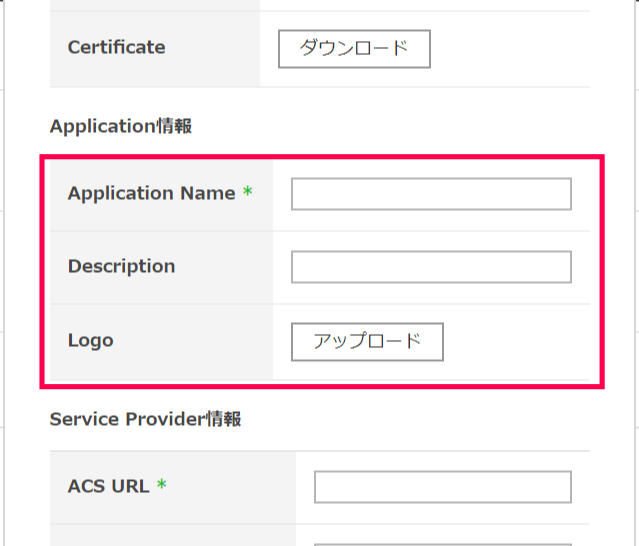Click the Application情報 section heading
This screenshot has width=639, height=546.
[120, 126]
